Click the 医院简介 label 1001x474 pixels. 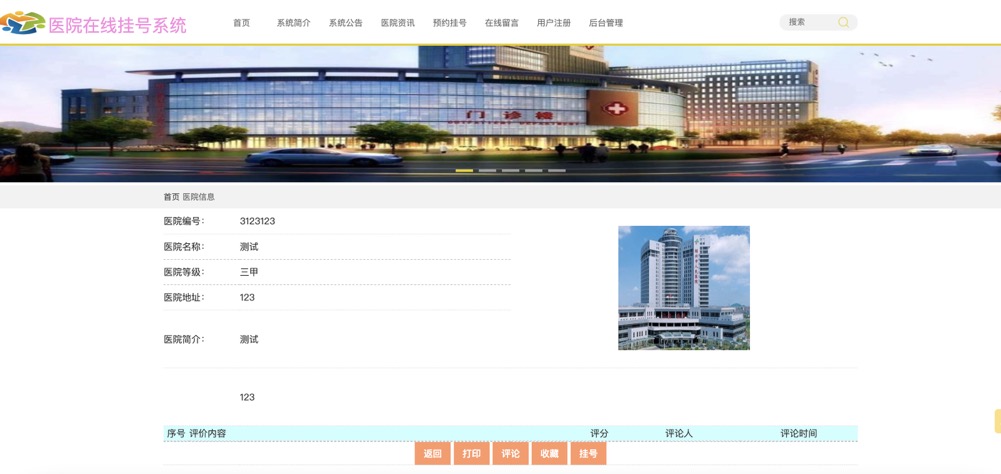pos(184,339)
